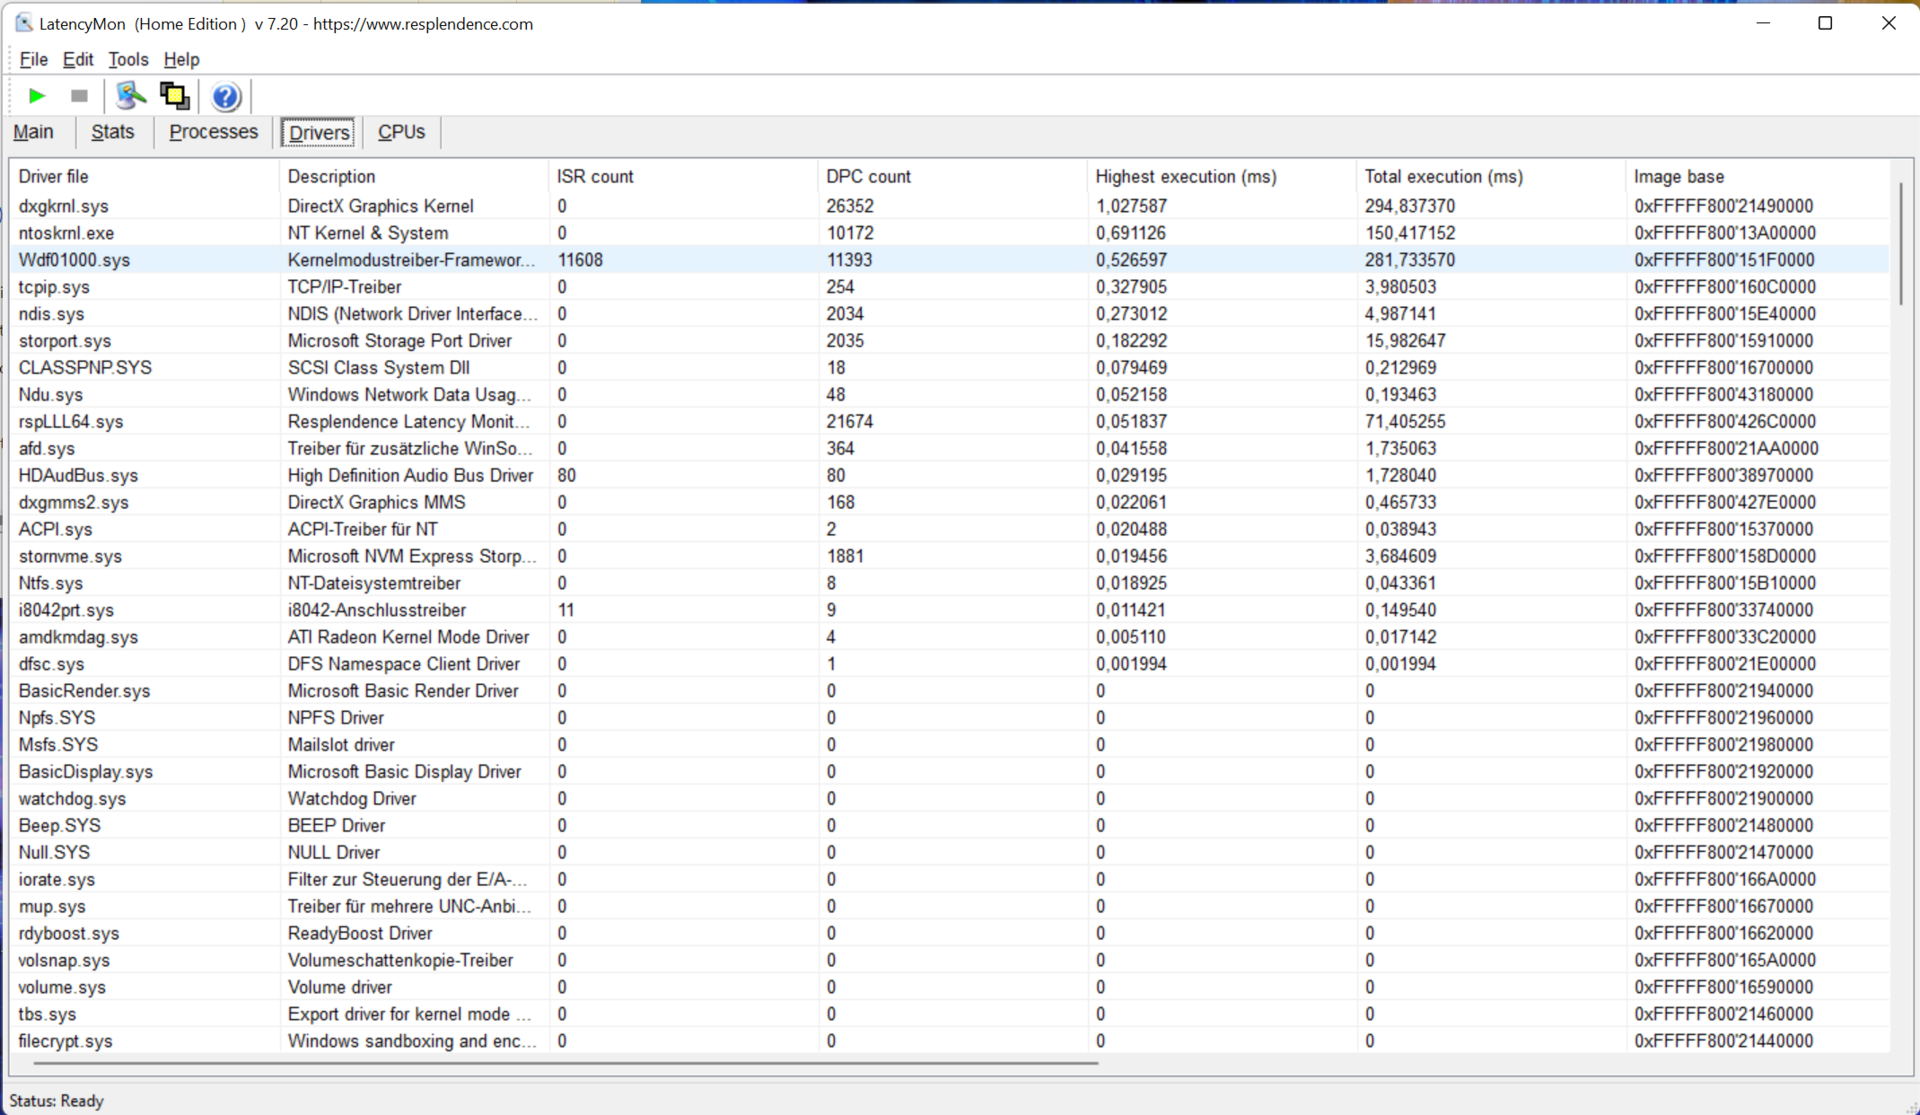Screen dimensions: 1920x1115
Task: Click the overlapping yellow squares toolbar icon
Action: pos(174,96)
